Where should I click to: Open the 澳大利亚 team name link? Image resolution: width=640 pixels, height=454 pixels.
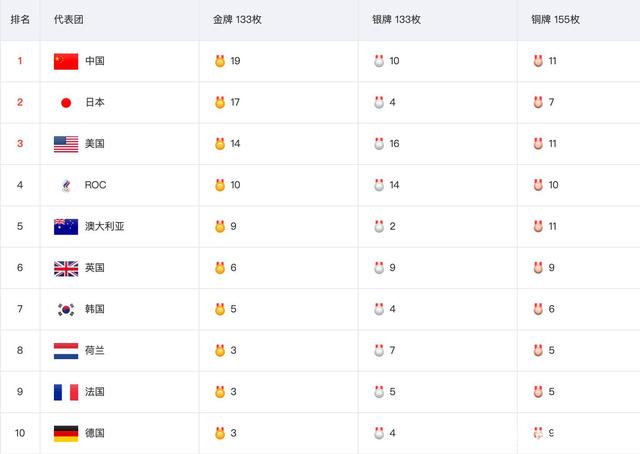tap(104, 227)
